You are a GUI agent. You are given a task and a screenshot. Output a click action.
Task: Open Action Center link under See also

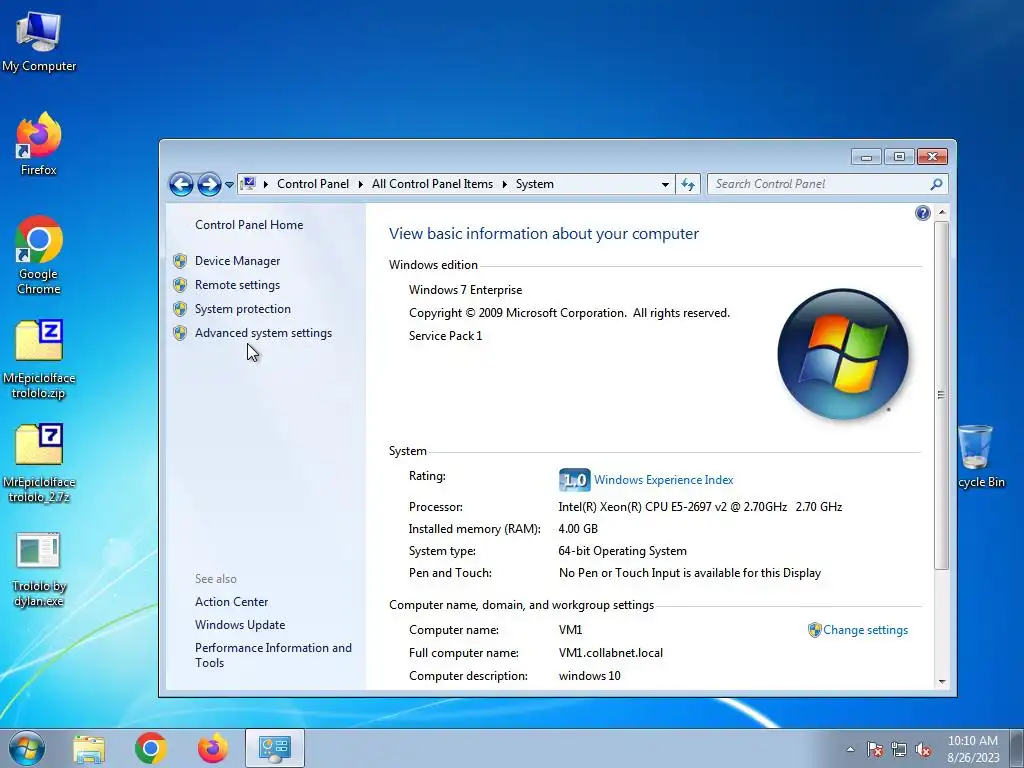coord(231,602)
